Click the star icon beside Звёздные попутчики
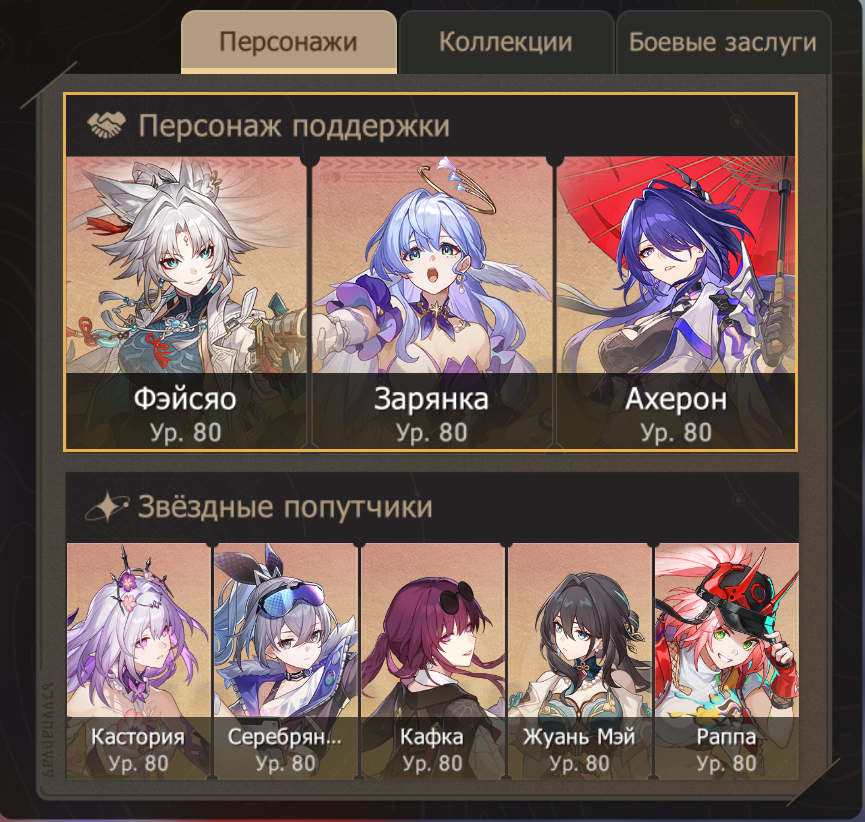 coord(106,506)
